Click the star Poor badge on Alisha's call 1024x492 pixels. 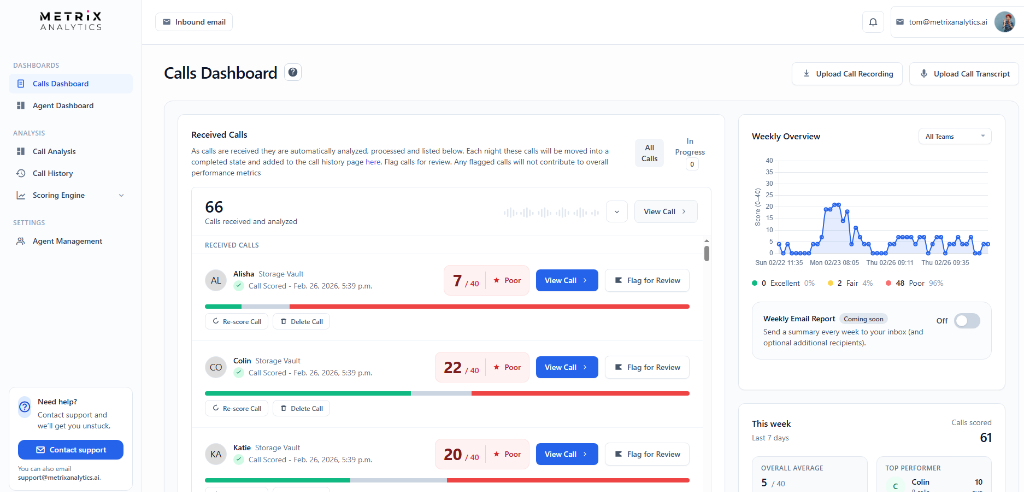[x=507, y=280]
